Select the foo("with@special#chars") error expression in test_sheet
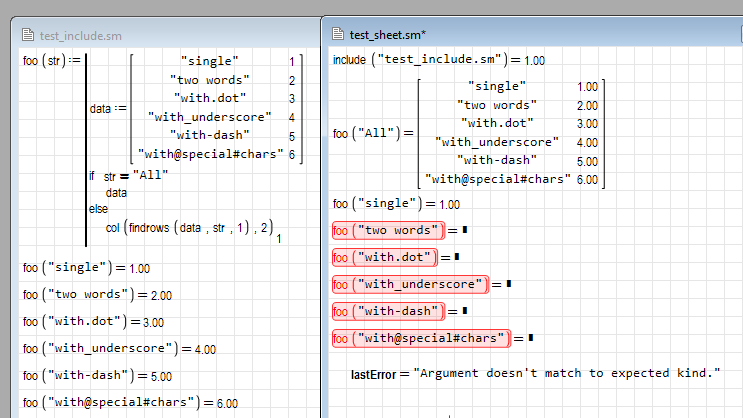Viewport: 743px width, 418px height. [421, 337]
